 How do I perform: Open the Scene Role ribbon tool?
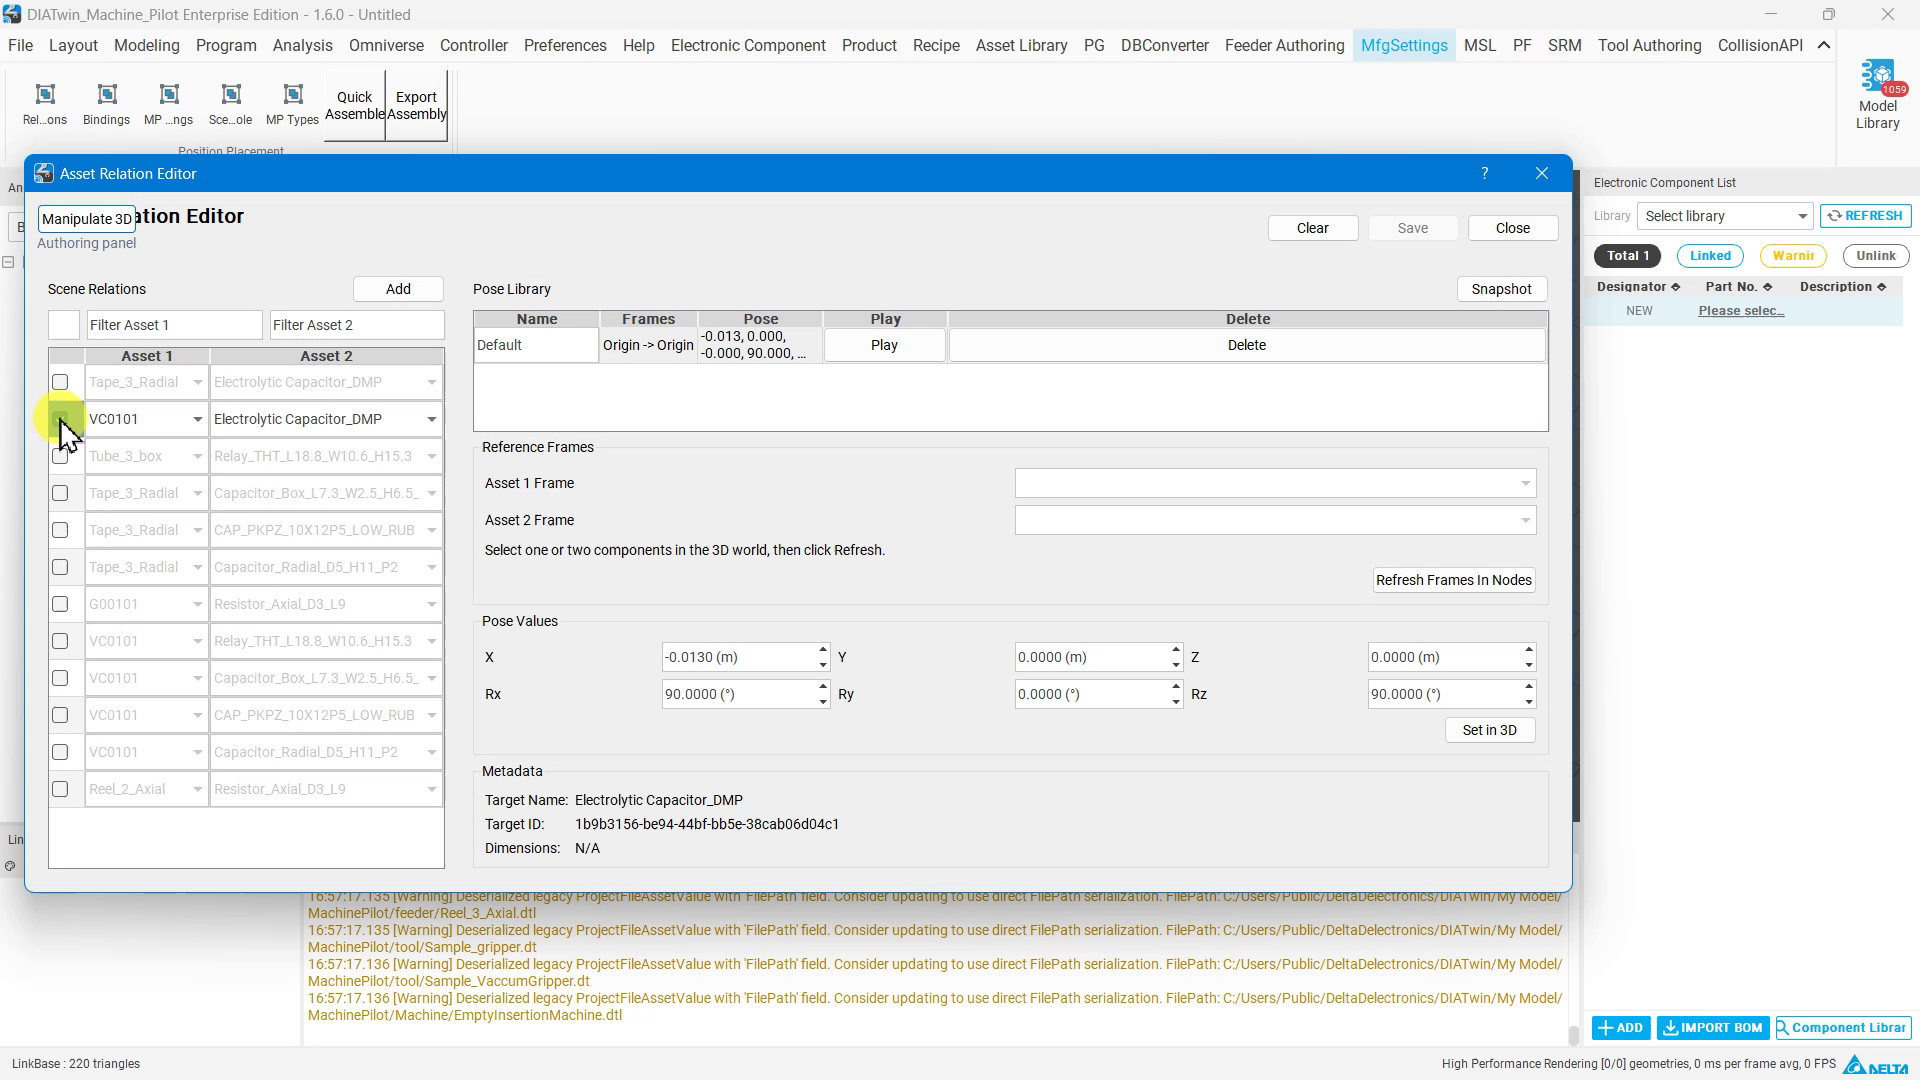click(231, 104)
